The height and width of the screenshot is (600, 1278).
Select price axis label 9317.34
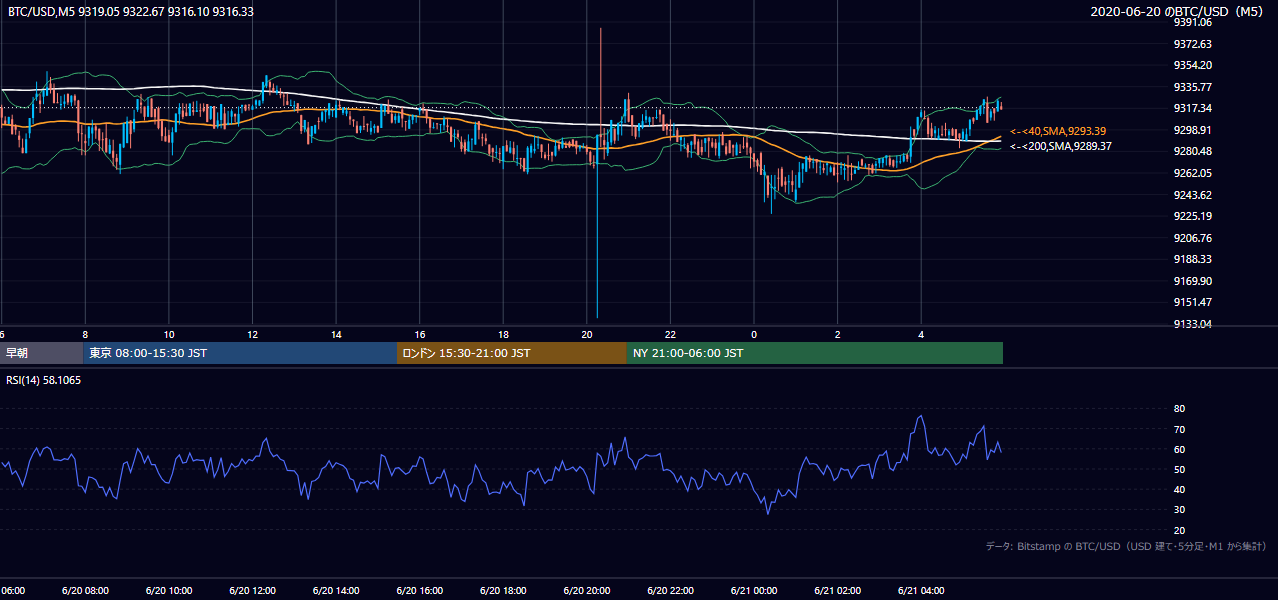click(1193, 108)
